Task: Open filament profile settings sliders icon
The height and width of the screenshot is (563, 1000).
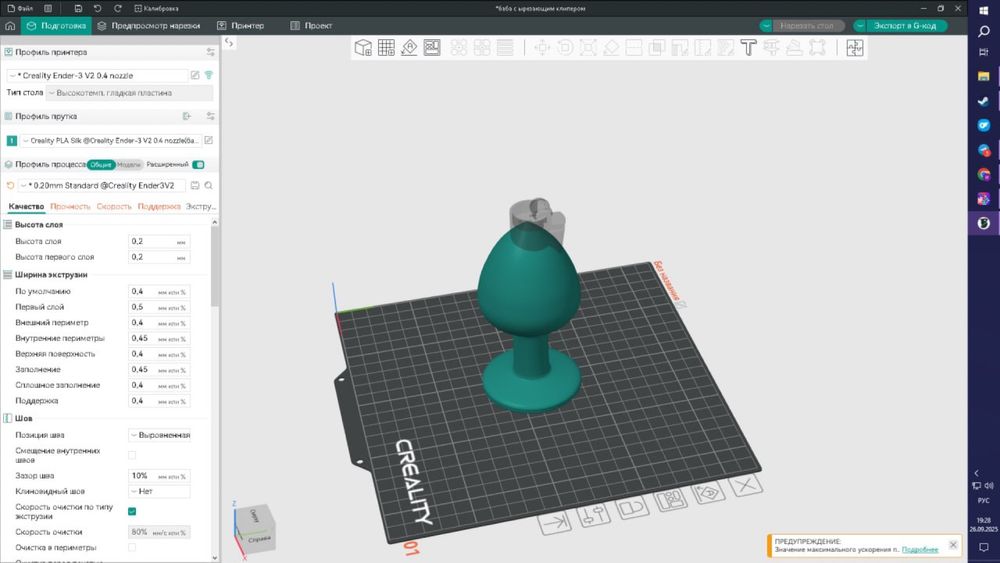Action: [210, 116]
